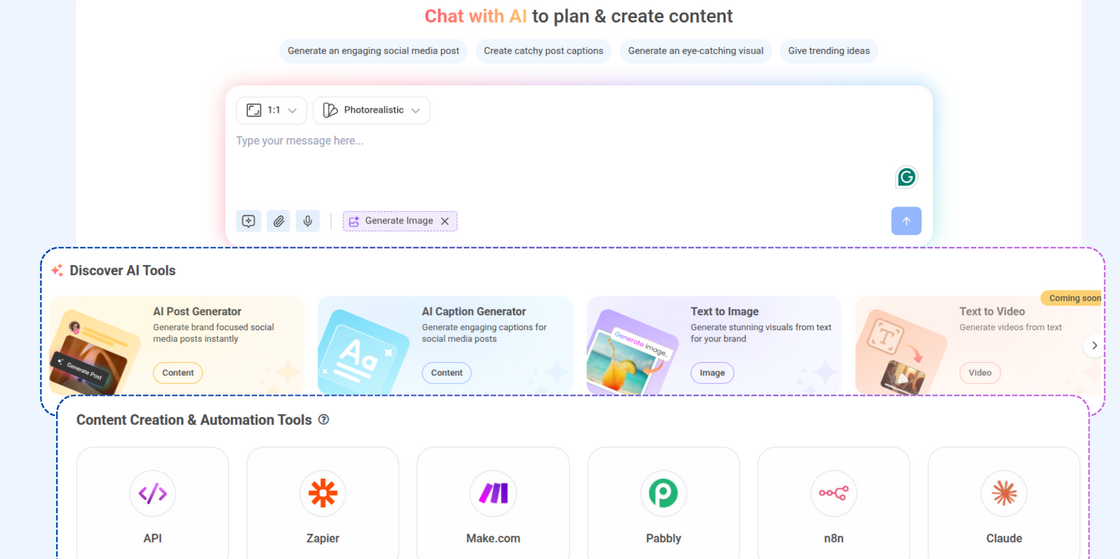Click help icon beside Content Creation heading
This screenshot has width=1120, height=559.
[324, 420]
